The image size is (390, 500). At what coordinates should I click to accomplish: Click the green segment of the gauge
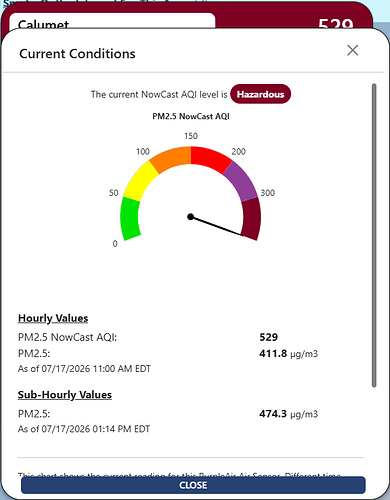[x=130, y=219]
